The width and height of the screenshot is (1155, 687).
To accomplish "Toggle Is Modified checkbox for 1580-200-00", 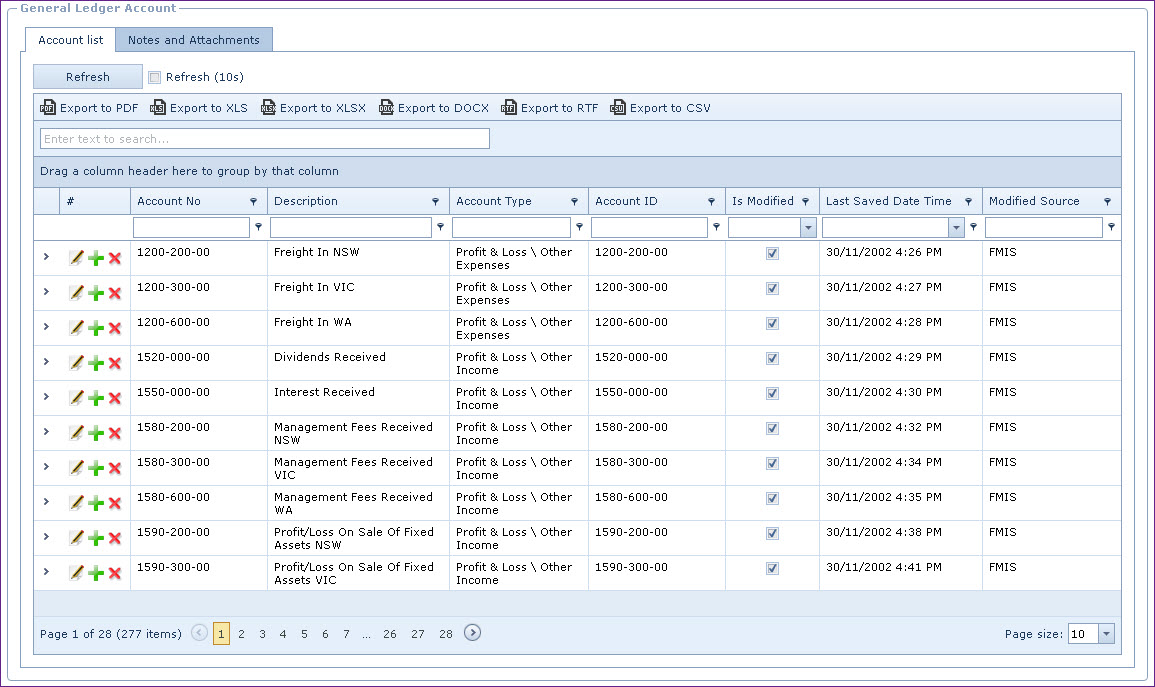I will (x=772, y=429).
